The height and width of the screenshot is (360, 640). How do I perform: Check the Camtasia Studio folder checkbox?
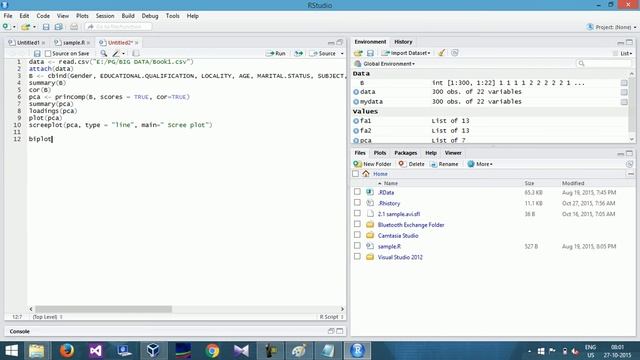coord(357,235)
